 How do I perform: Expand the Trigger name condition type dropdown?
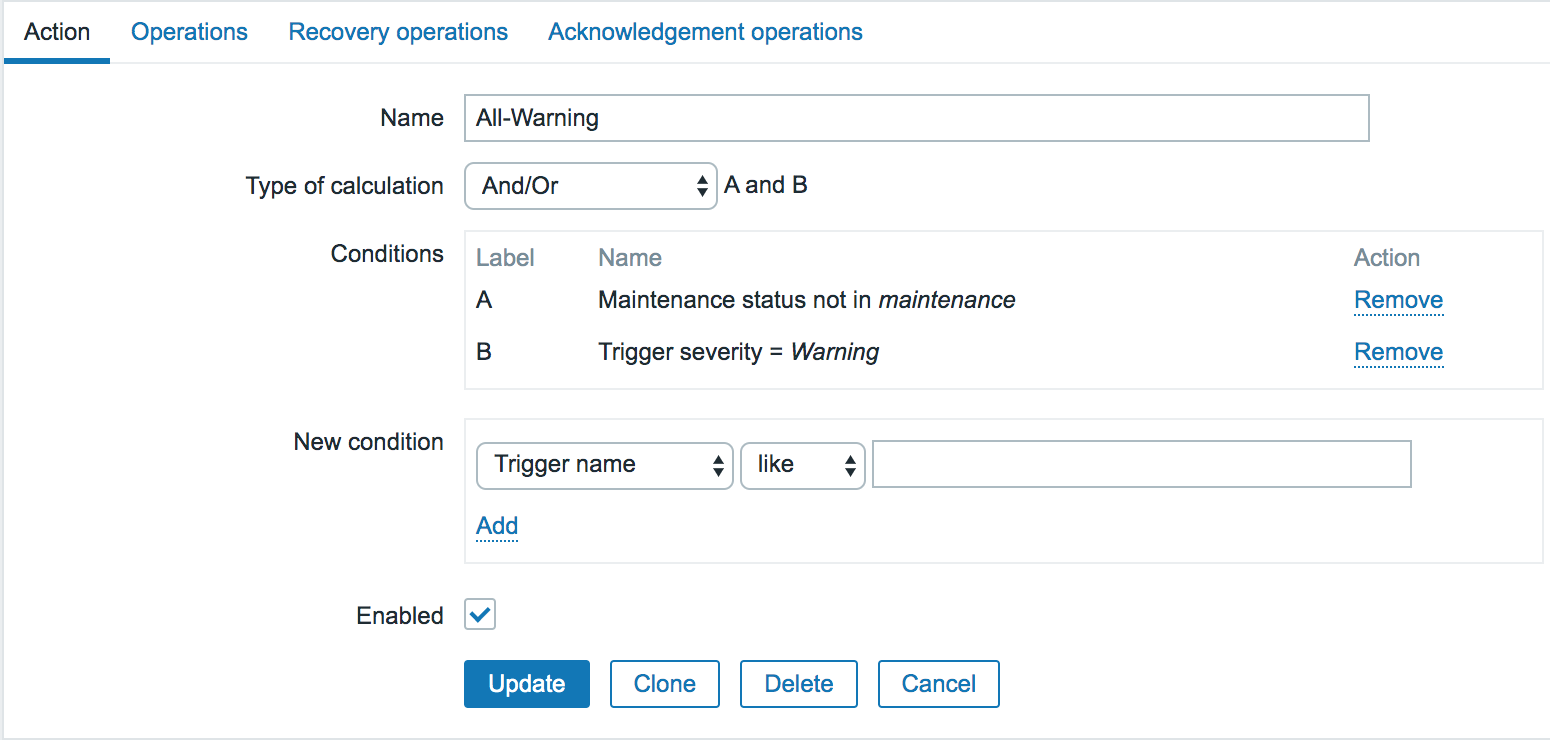coord(605,465)
